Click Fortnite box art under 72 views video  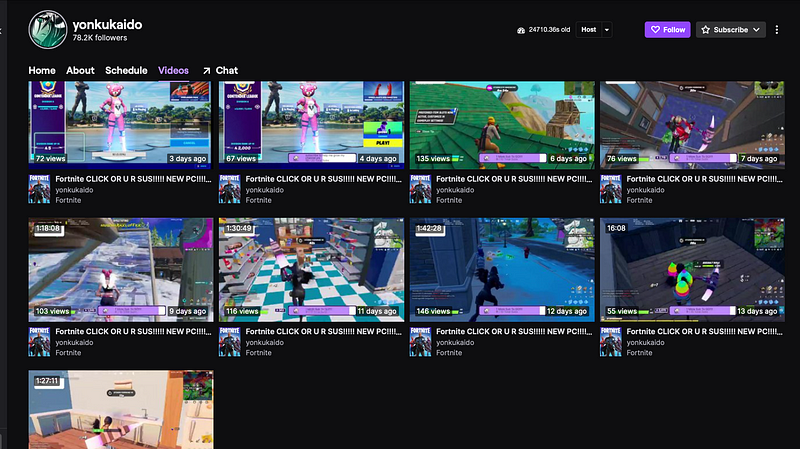[39, 189]
